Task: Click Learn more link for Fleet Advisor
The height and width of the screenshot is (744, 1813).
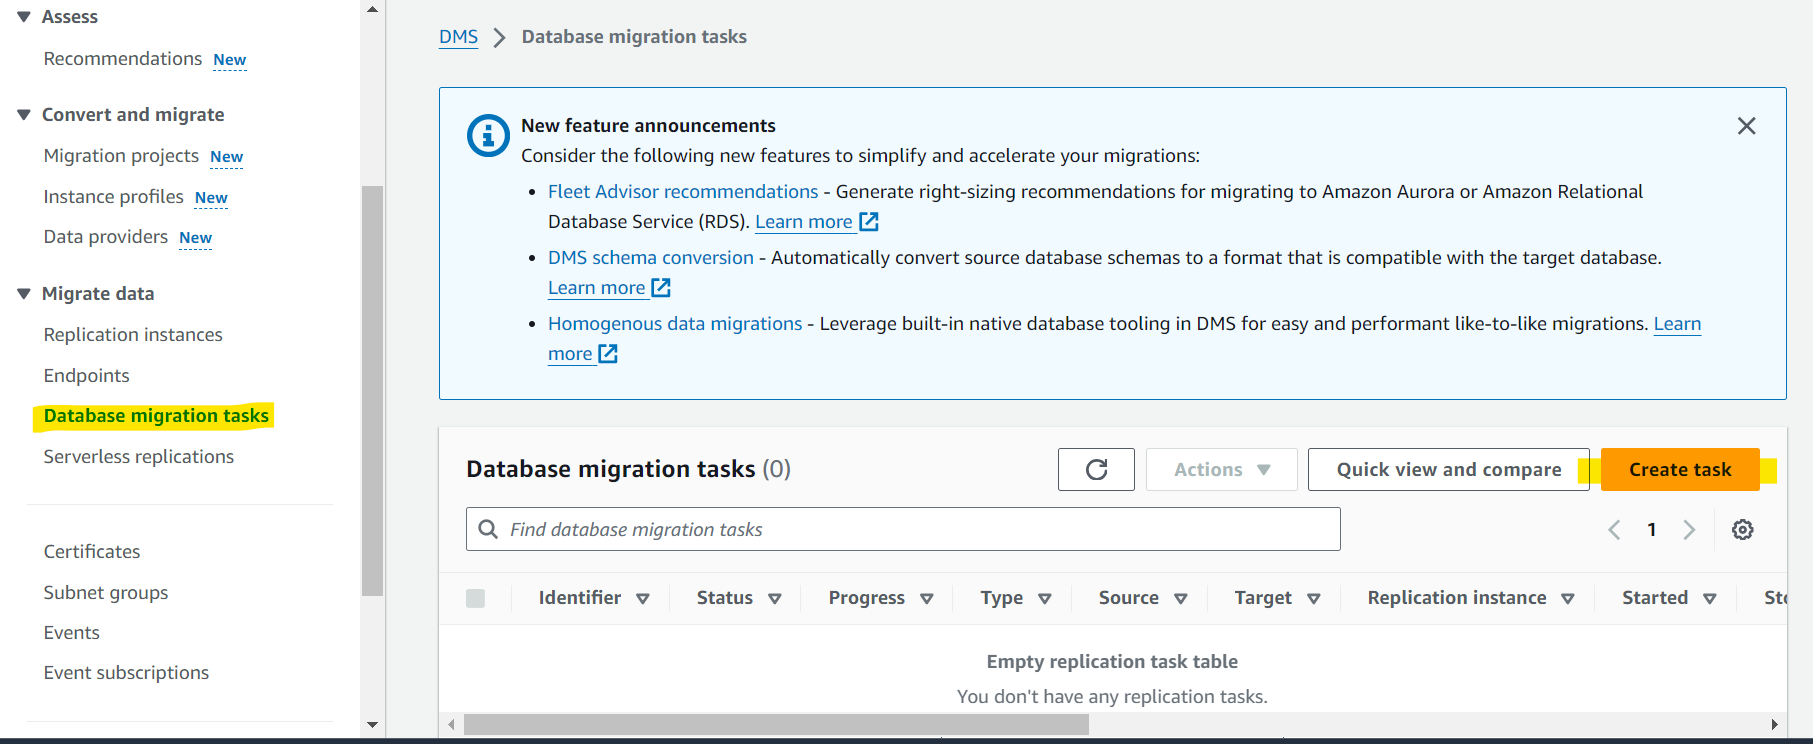Action: (804, 222)
